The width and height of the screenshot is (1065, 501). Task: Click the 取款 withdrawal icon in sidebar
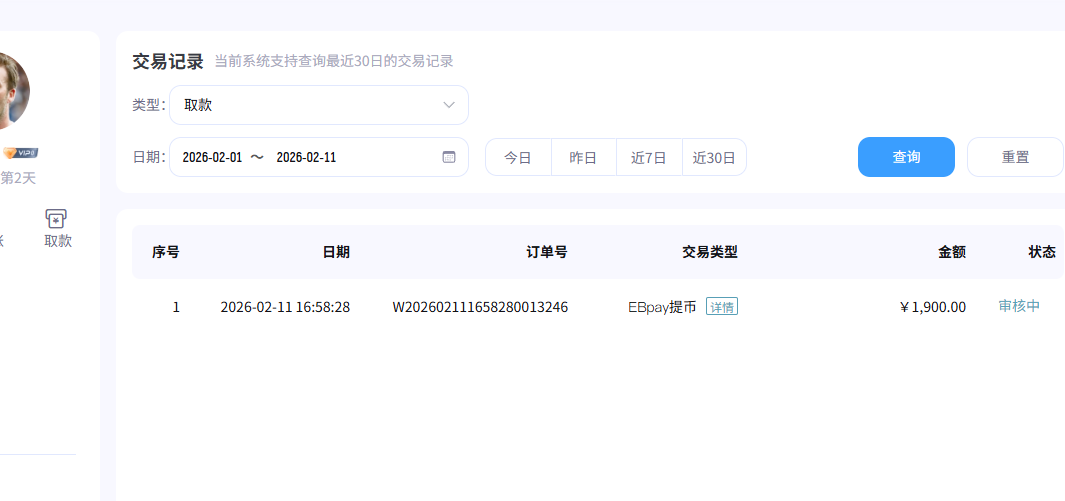pos(57,219)
